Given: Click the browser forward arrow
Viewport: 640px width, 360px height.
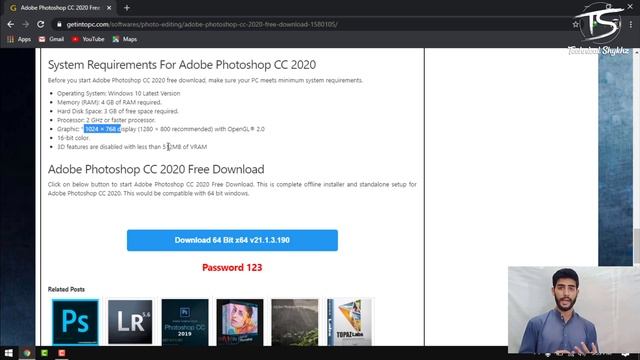Looking at the screenshot, I should click(x=25, y=24).
